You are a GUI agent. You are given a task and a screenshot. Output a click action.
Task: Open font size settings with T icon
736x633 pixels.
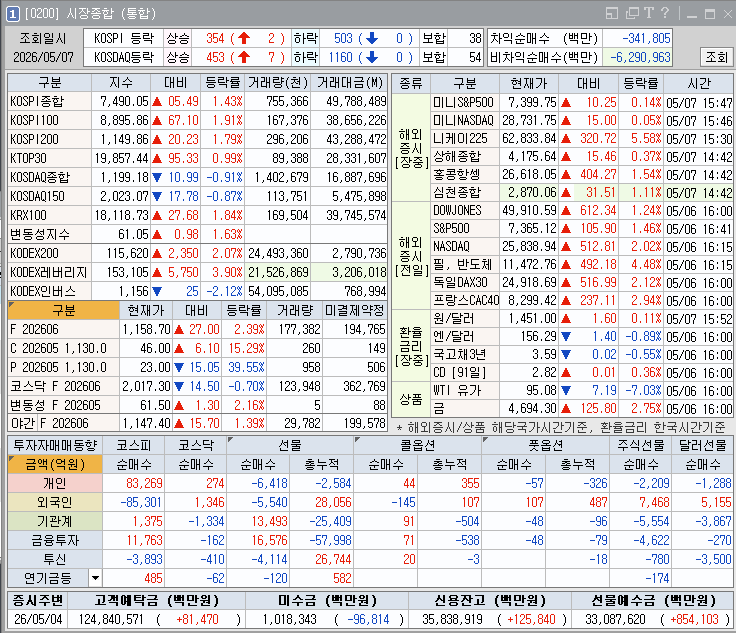click(x=649, y=13)
